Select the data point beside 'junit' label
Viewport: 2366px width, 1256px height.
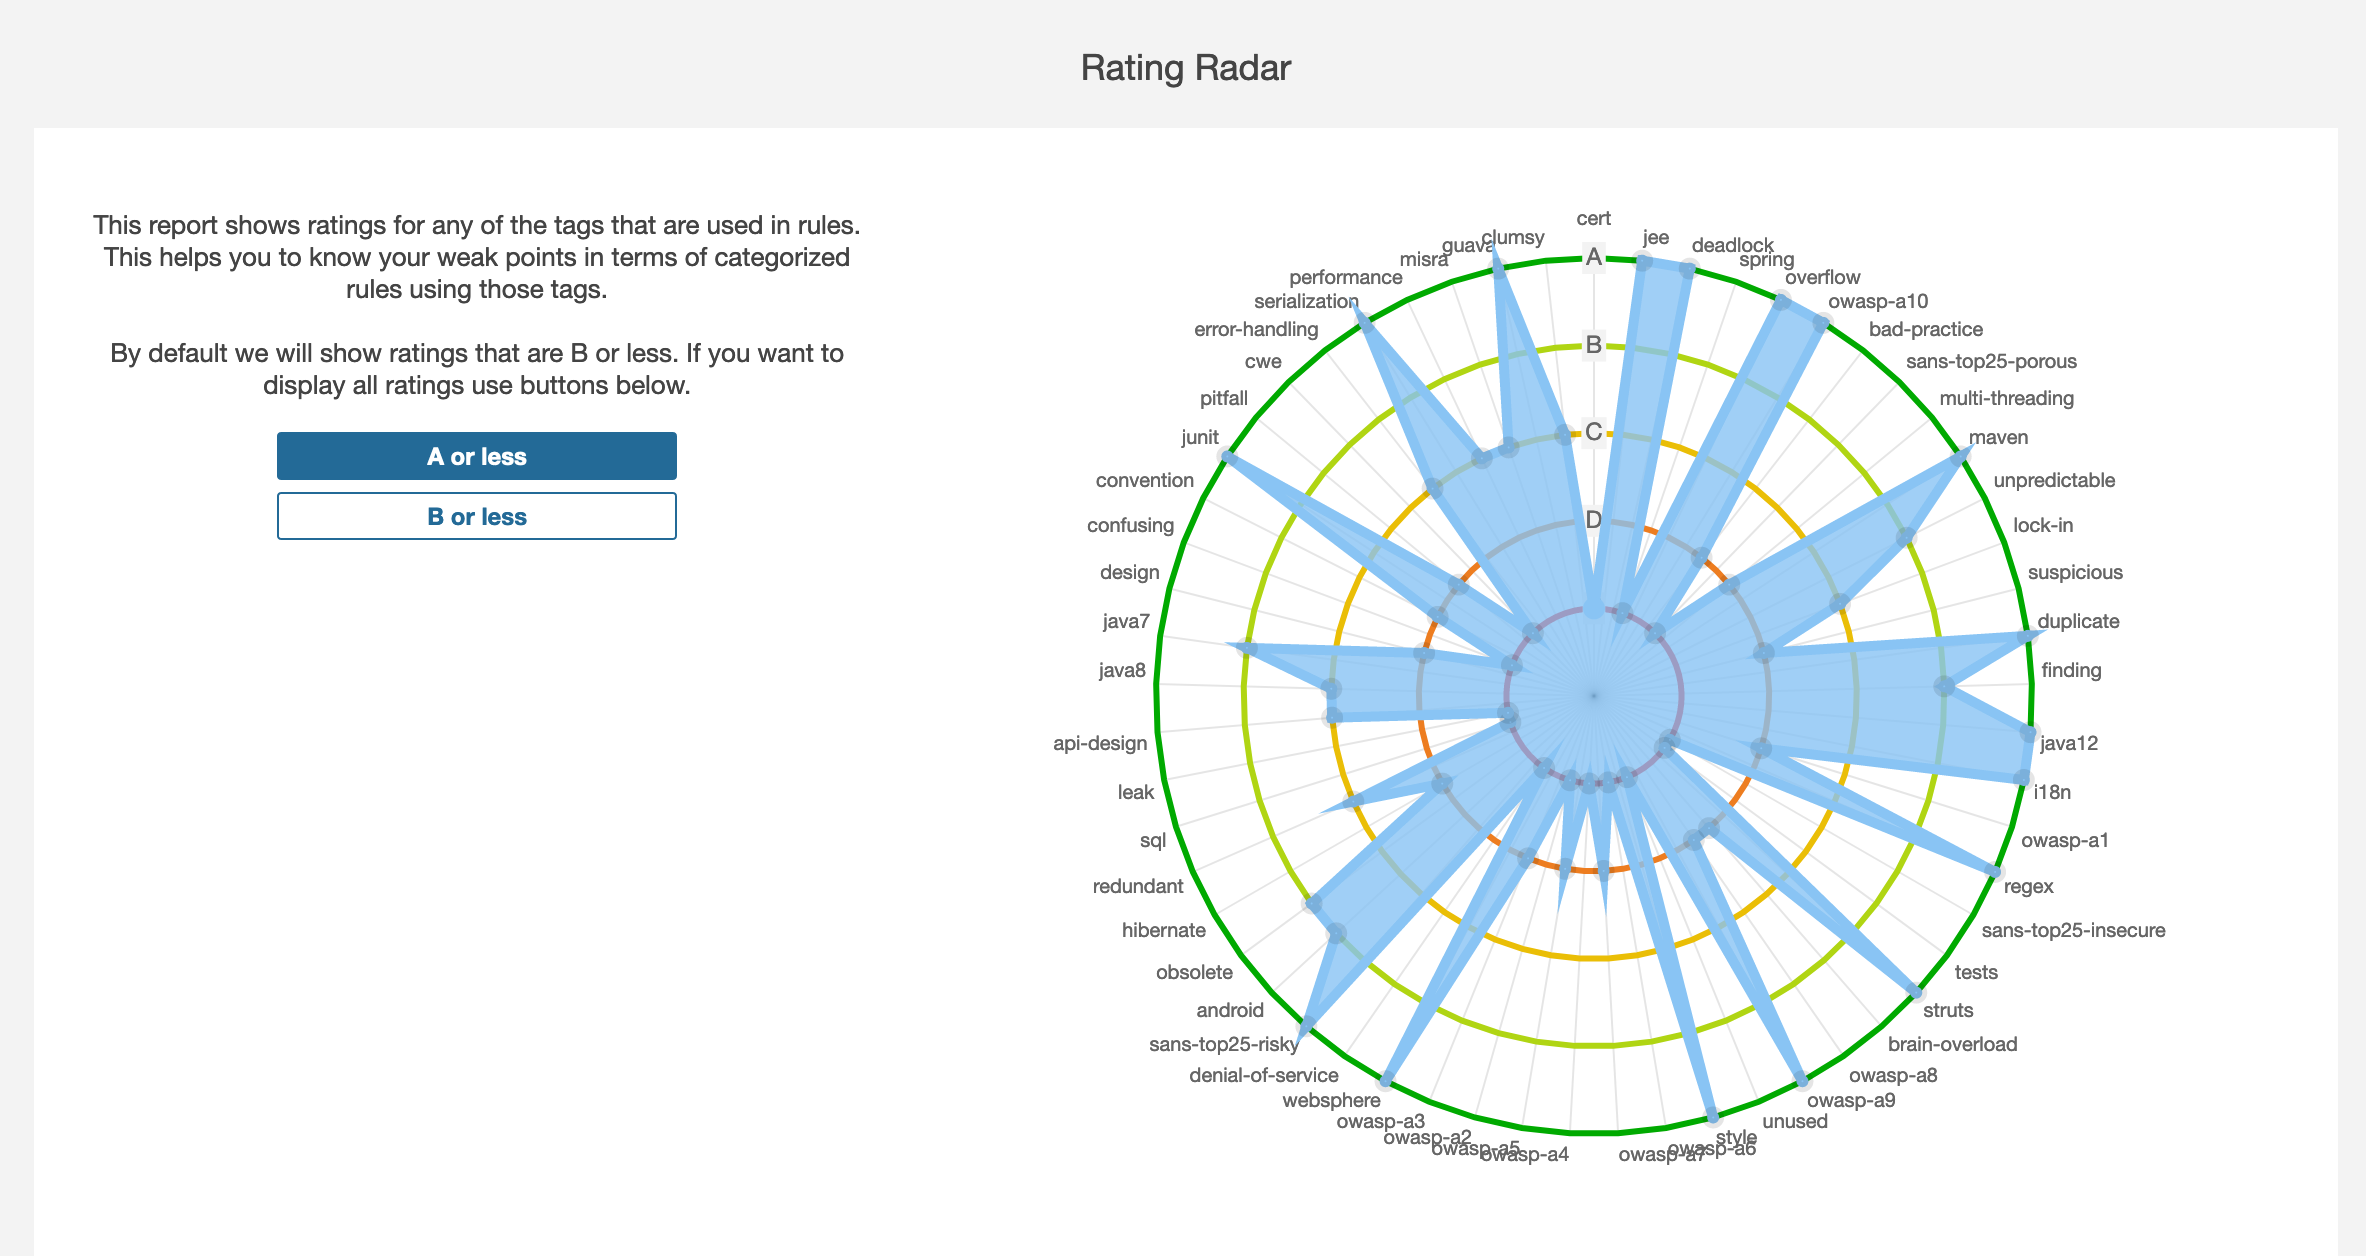click(x=1226, y=457)
